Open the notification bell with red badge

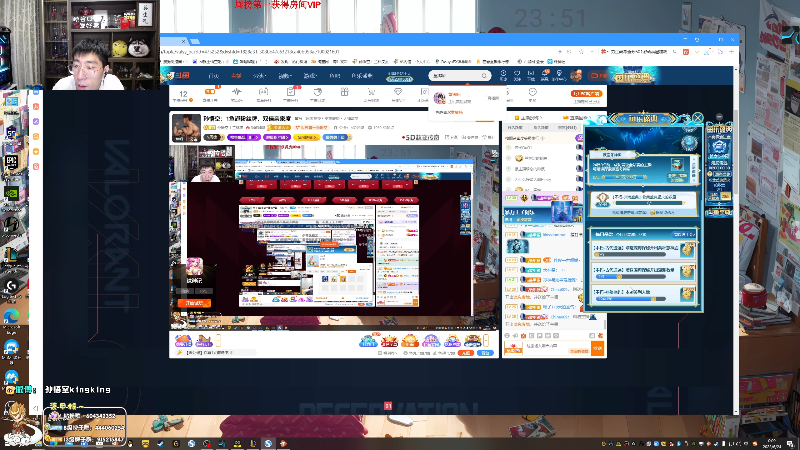[544, 74]
